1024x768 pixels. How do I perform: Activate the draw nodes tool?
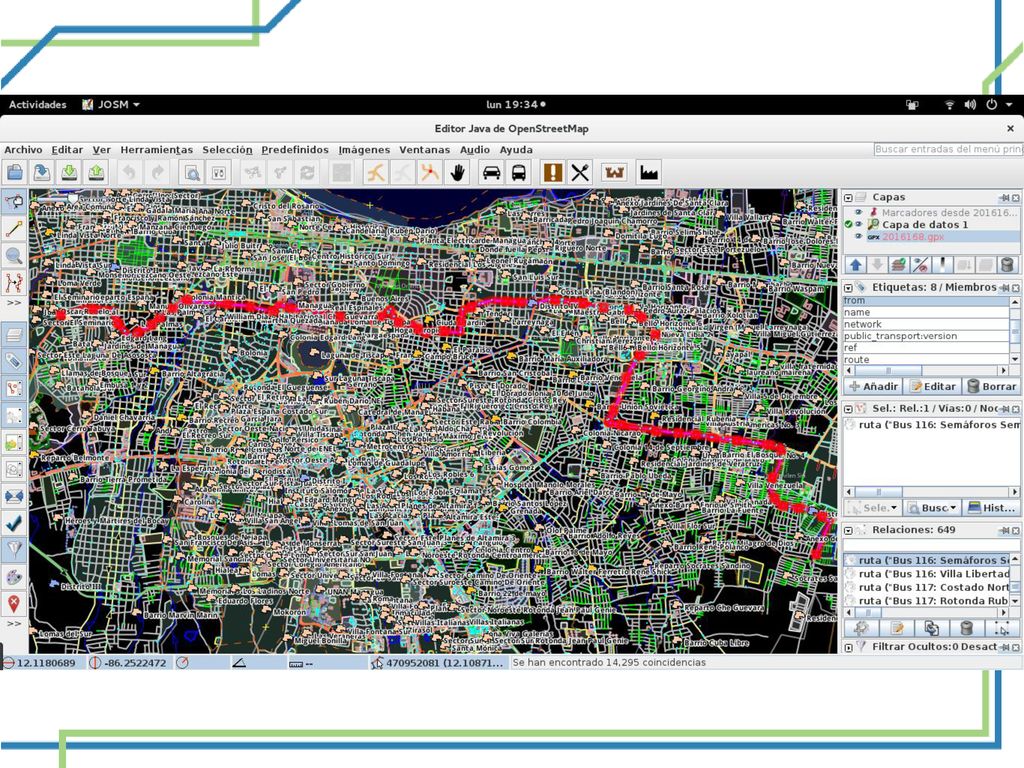[x=14, y=229]
